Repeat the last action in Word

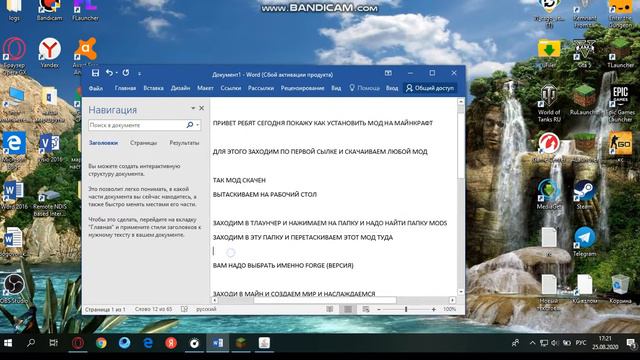pos(126,73)
